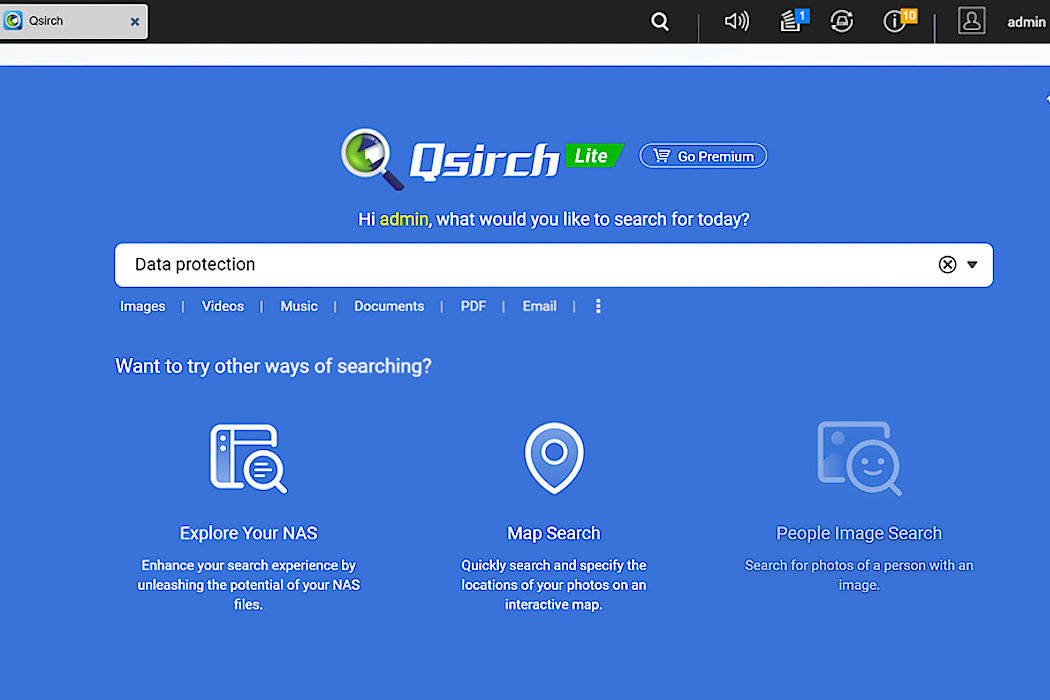Screen dimensions: 1050x700
Task: Clear the search text with X icon
Action: tap(947, 265)
